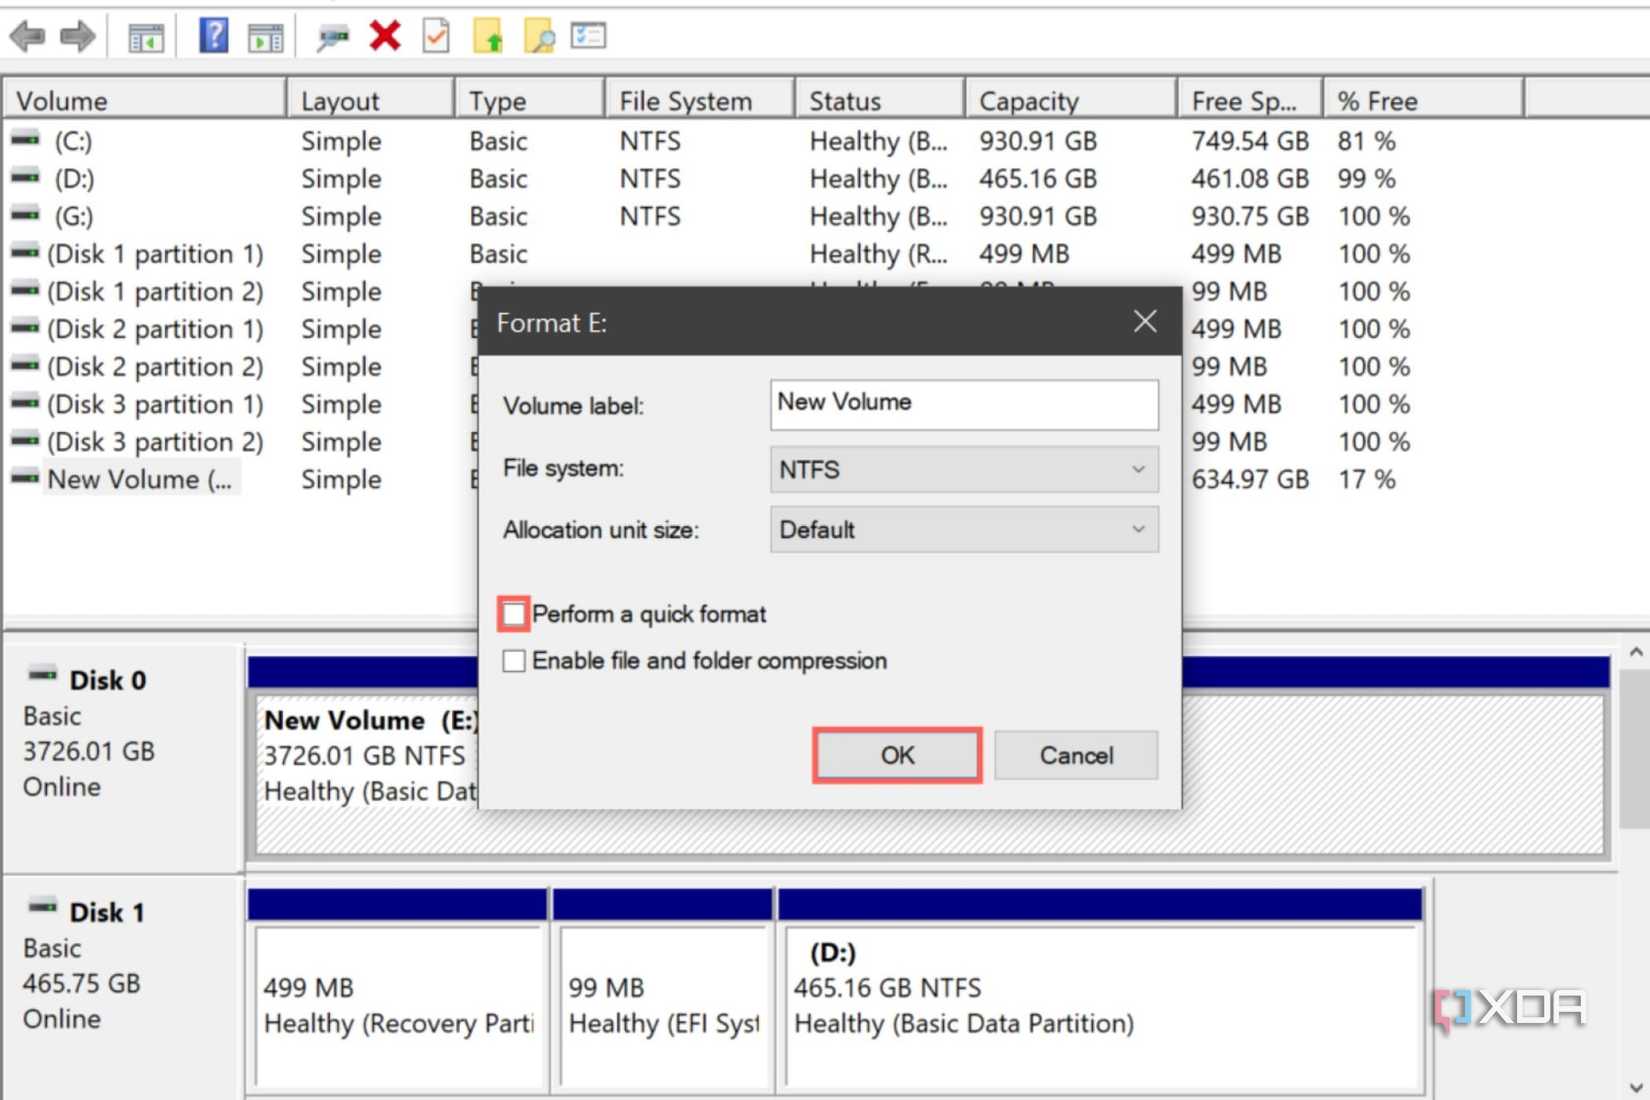Click the Rescan Disks icon
Screen dimensions: 1650x1100
[x=333, y=36]
